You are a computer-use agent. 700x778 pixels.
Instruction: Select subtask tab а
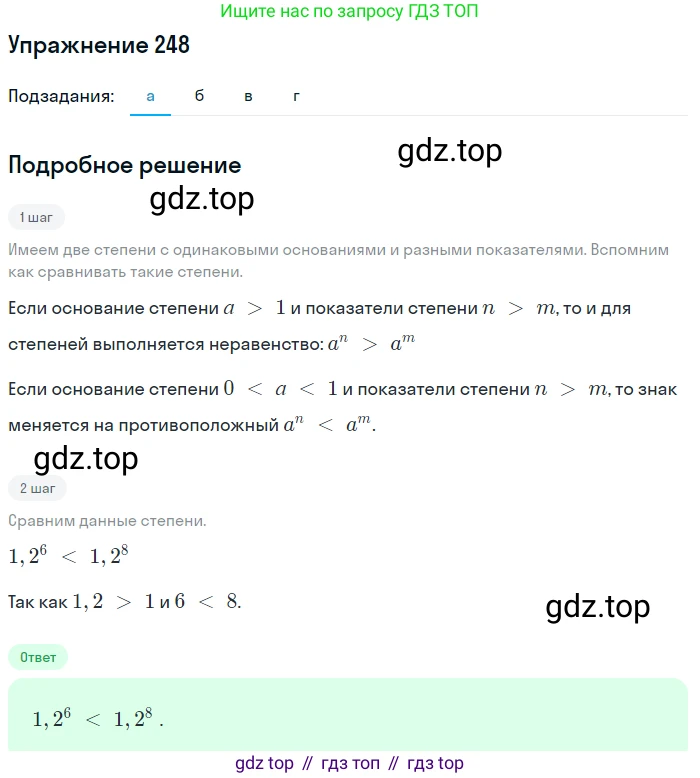150,96
